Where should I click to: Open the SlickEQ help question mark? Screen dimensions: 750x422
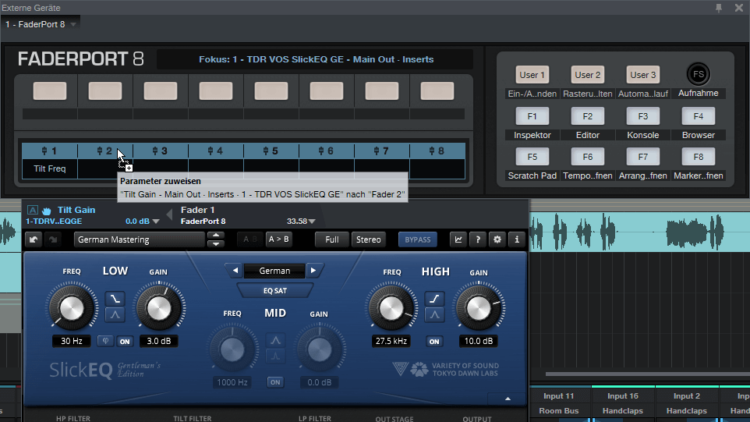(477, 240)
